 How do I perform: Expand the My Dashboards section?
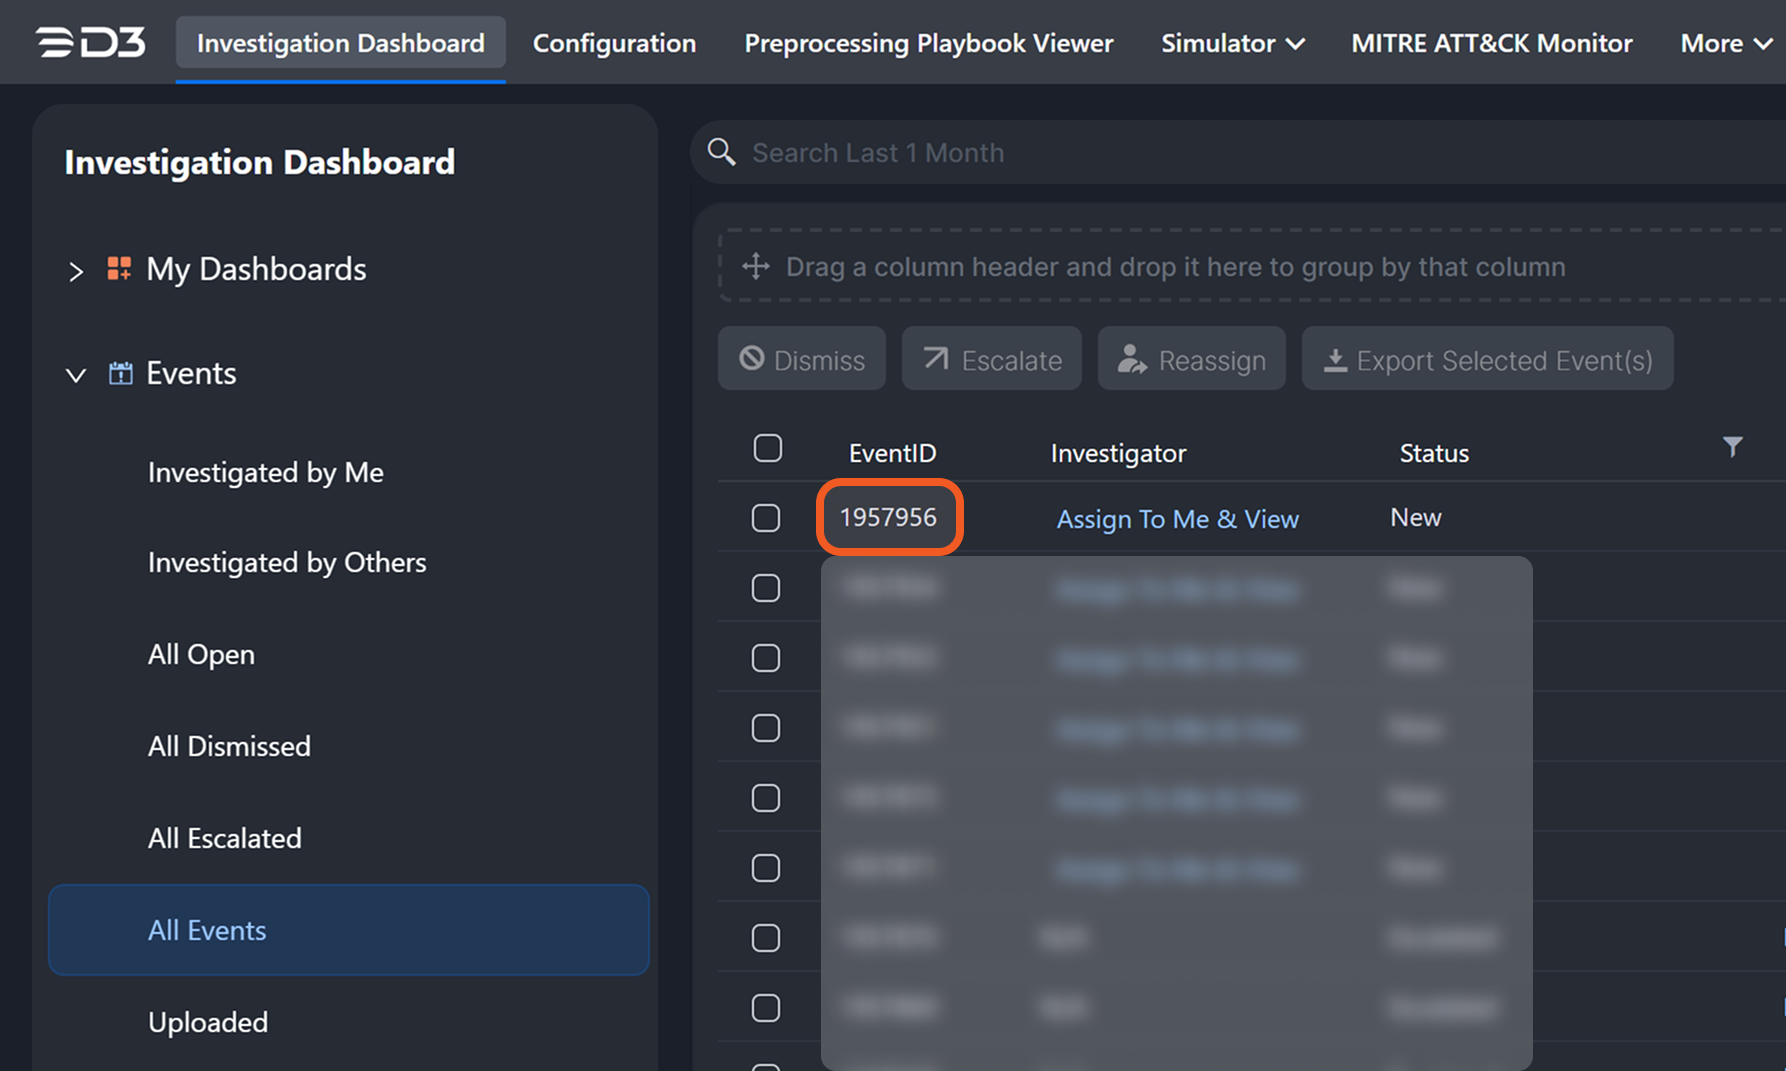click(76, 270)
